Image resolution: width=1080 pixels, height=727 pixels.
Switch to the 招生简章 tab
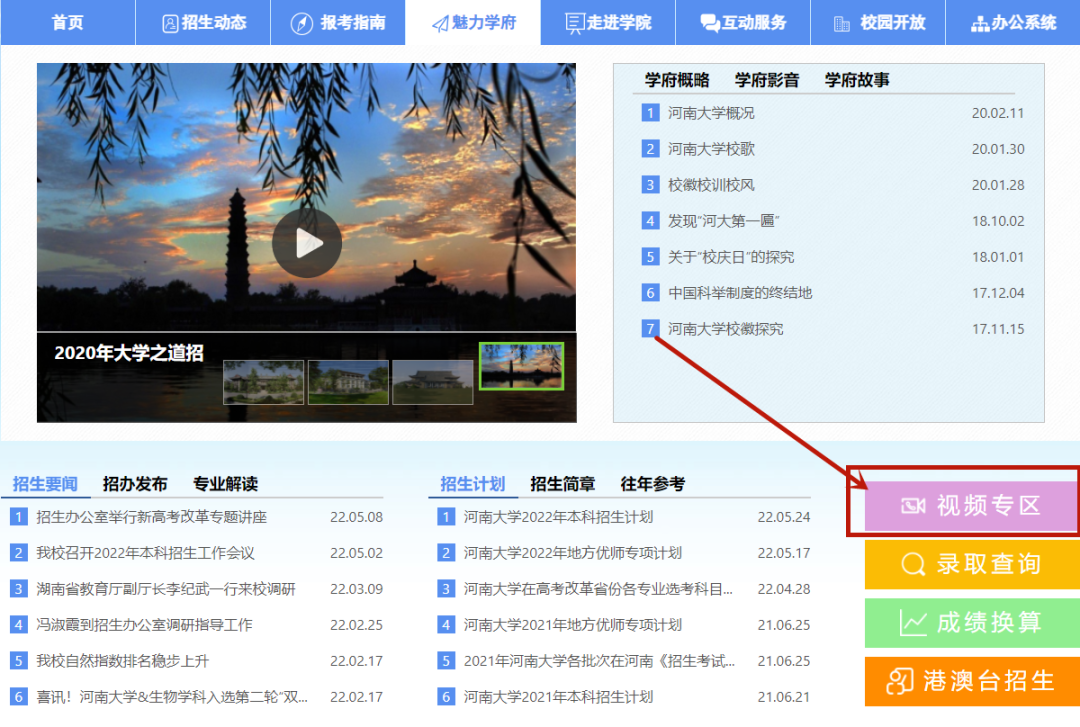point(563,484)
